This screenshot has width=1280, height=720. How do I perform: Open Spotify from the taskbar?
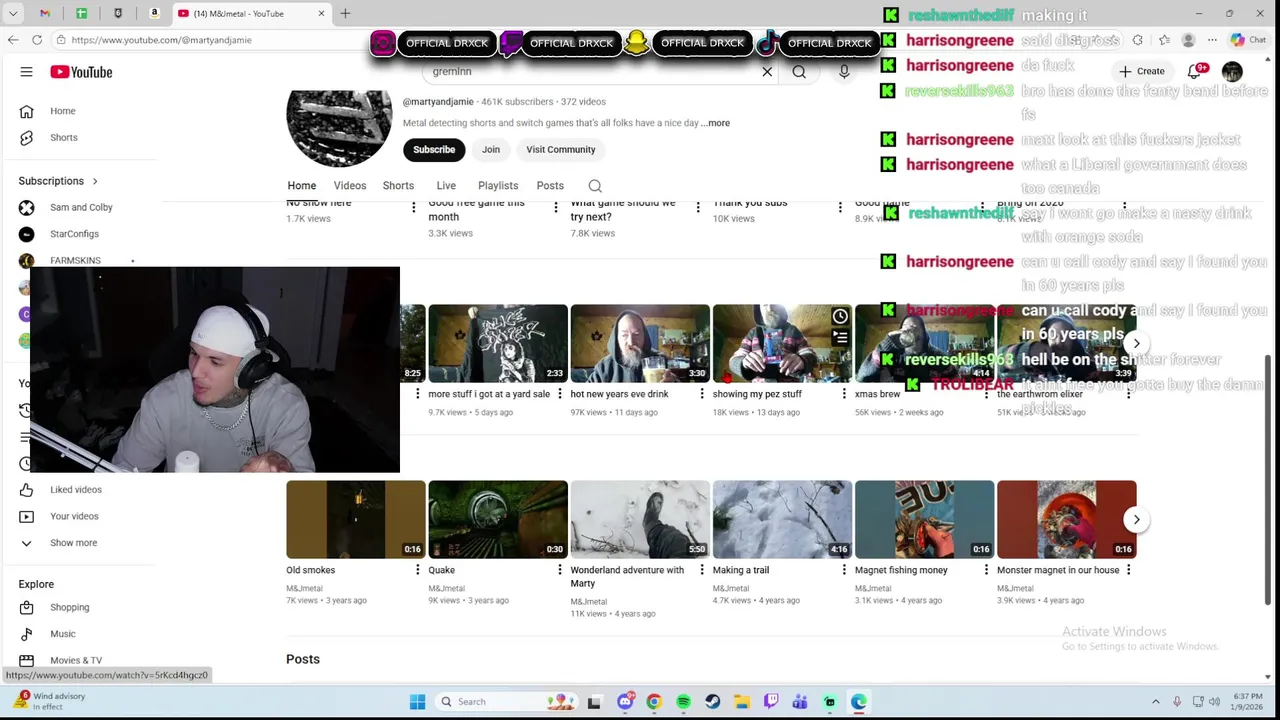tap(683, 702)
